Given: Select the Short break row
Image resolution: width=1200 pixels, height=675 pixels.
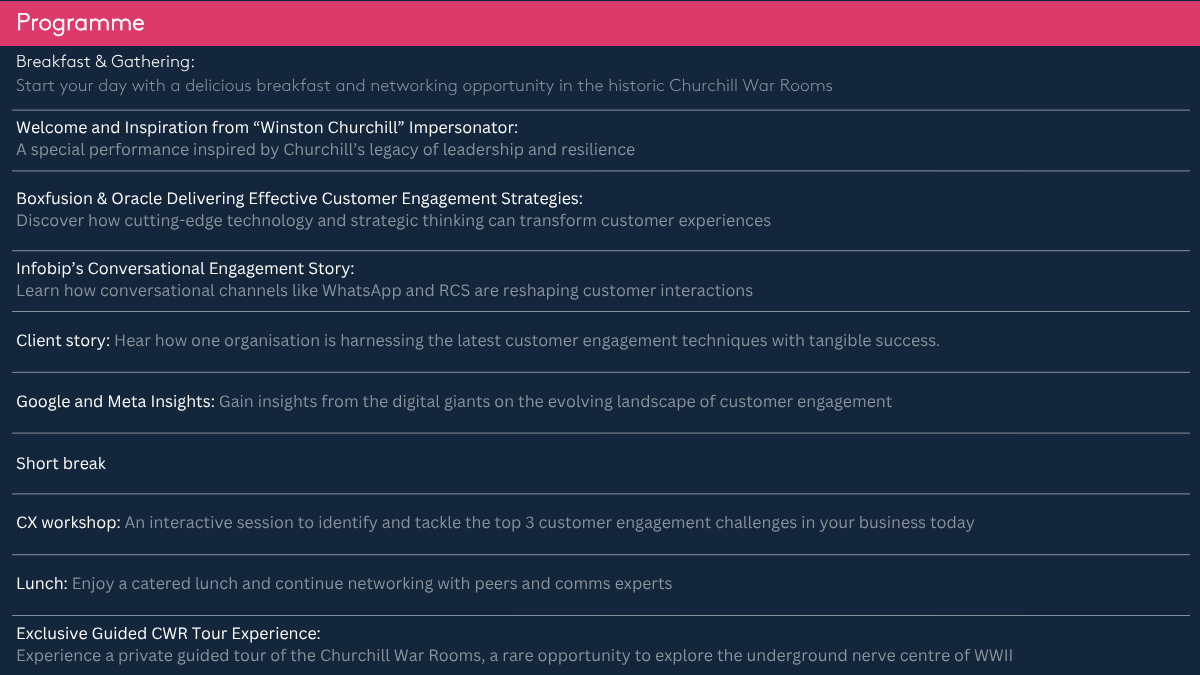Looking at the screenshot, I should click(x=61, y=464).
